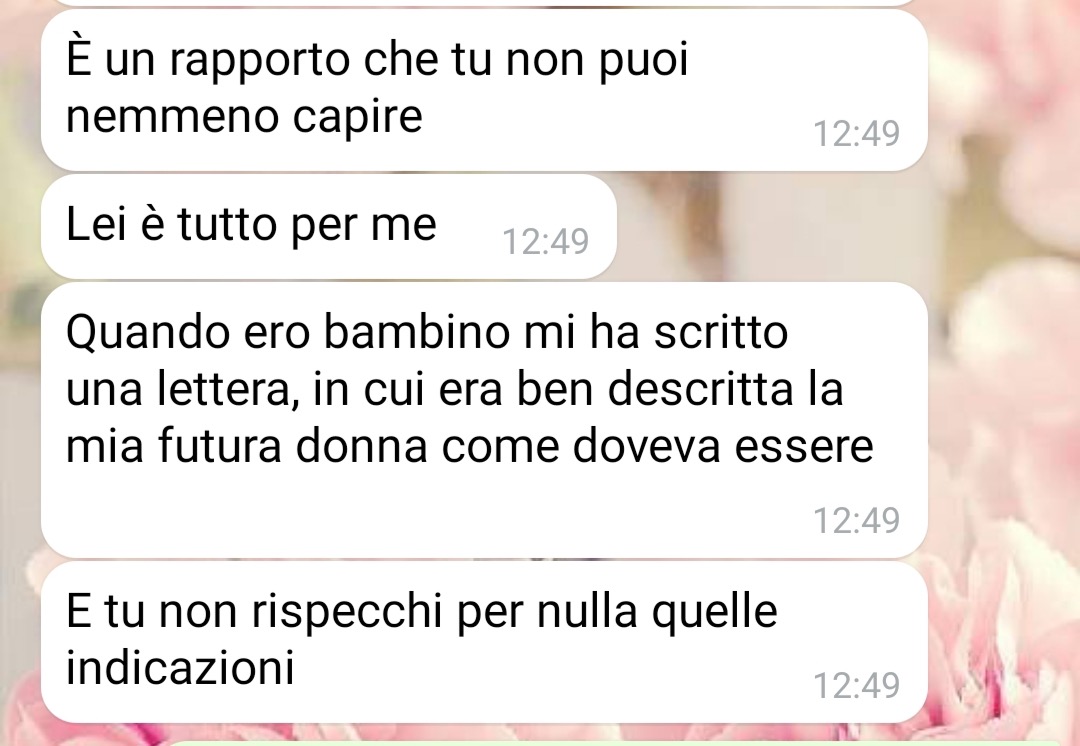The width and height of the screenshot is (1080, 746).
Task: Click the word "indicazioni"
Action: coord(180,667)
